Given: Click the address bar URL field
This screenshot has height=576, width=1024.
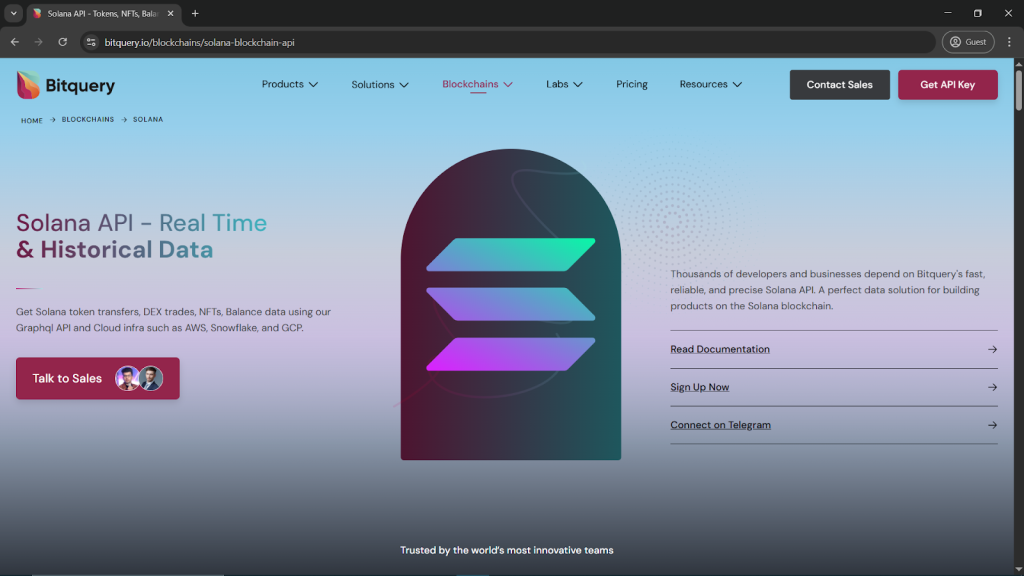Looking at the screenshot, I should [509, 42].
